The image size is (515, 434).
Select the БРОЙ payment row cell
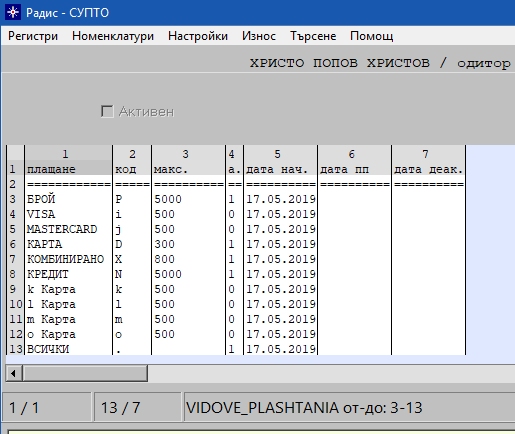[x=68, y=199]
